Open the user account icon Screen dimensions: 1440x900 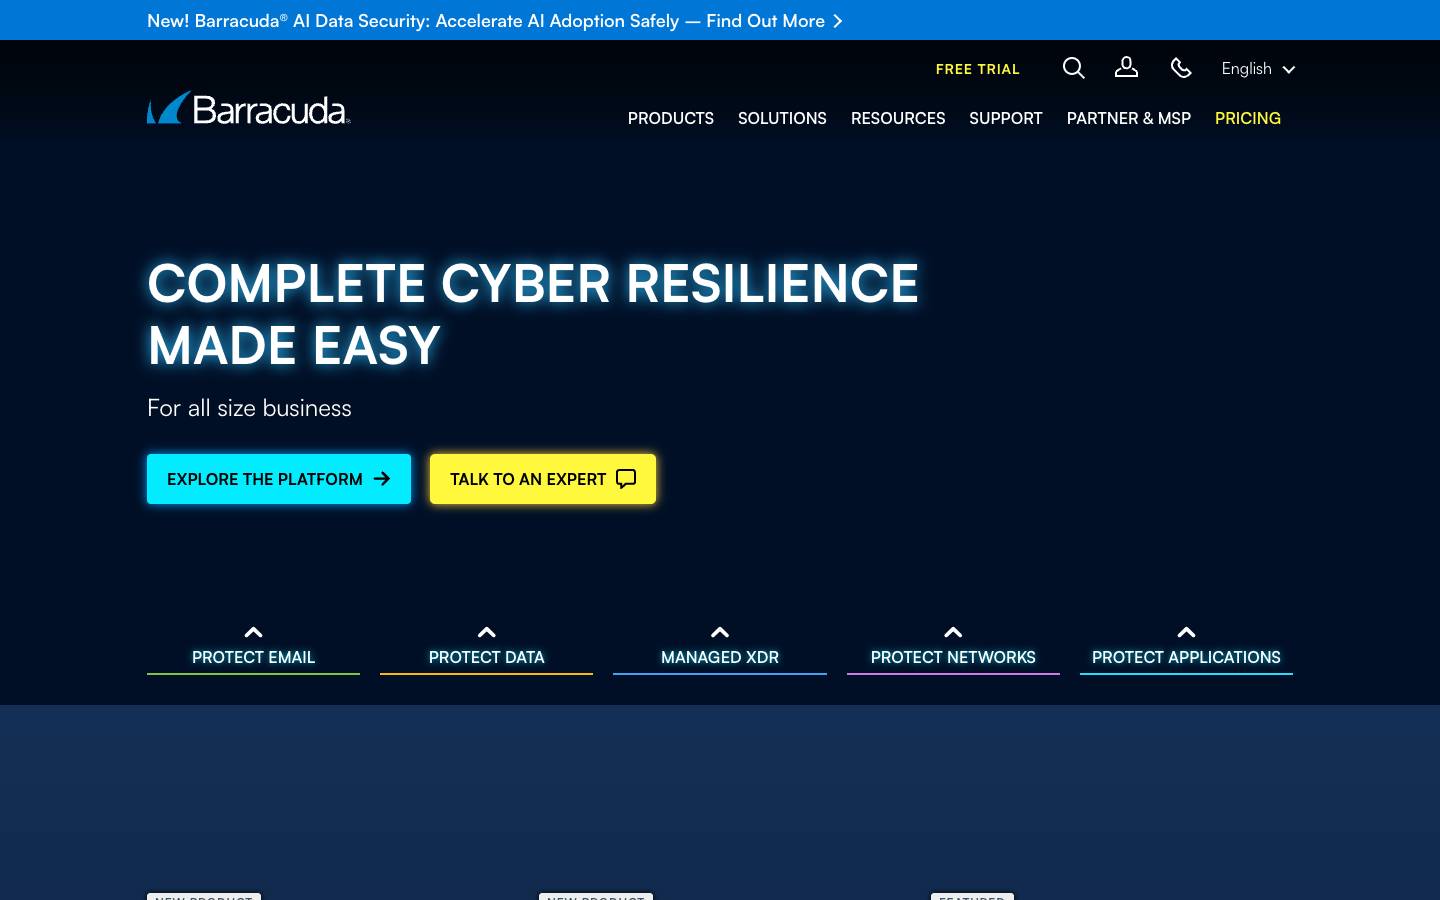[1127, 67]
